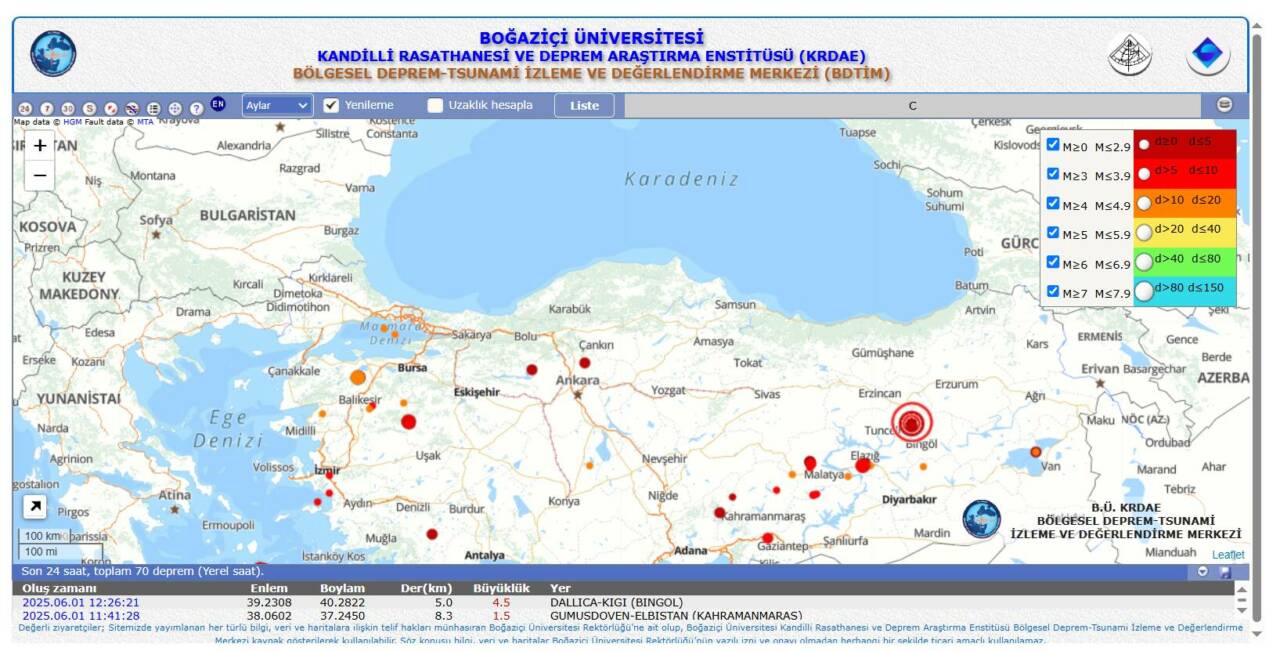1280x651 pixels.
Task: Collapse the earthquake list panel arrow
Action: 1203,572
